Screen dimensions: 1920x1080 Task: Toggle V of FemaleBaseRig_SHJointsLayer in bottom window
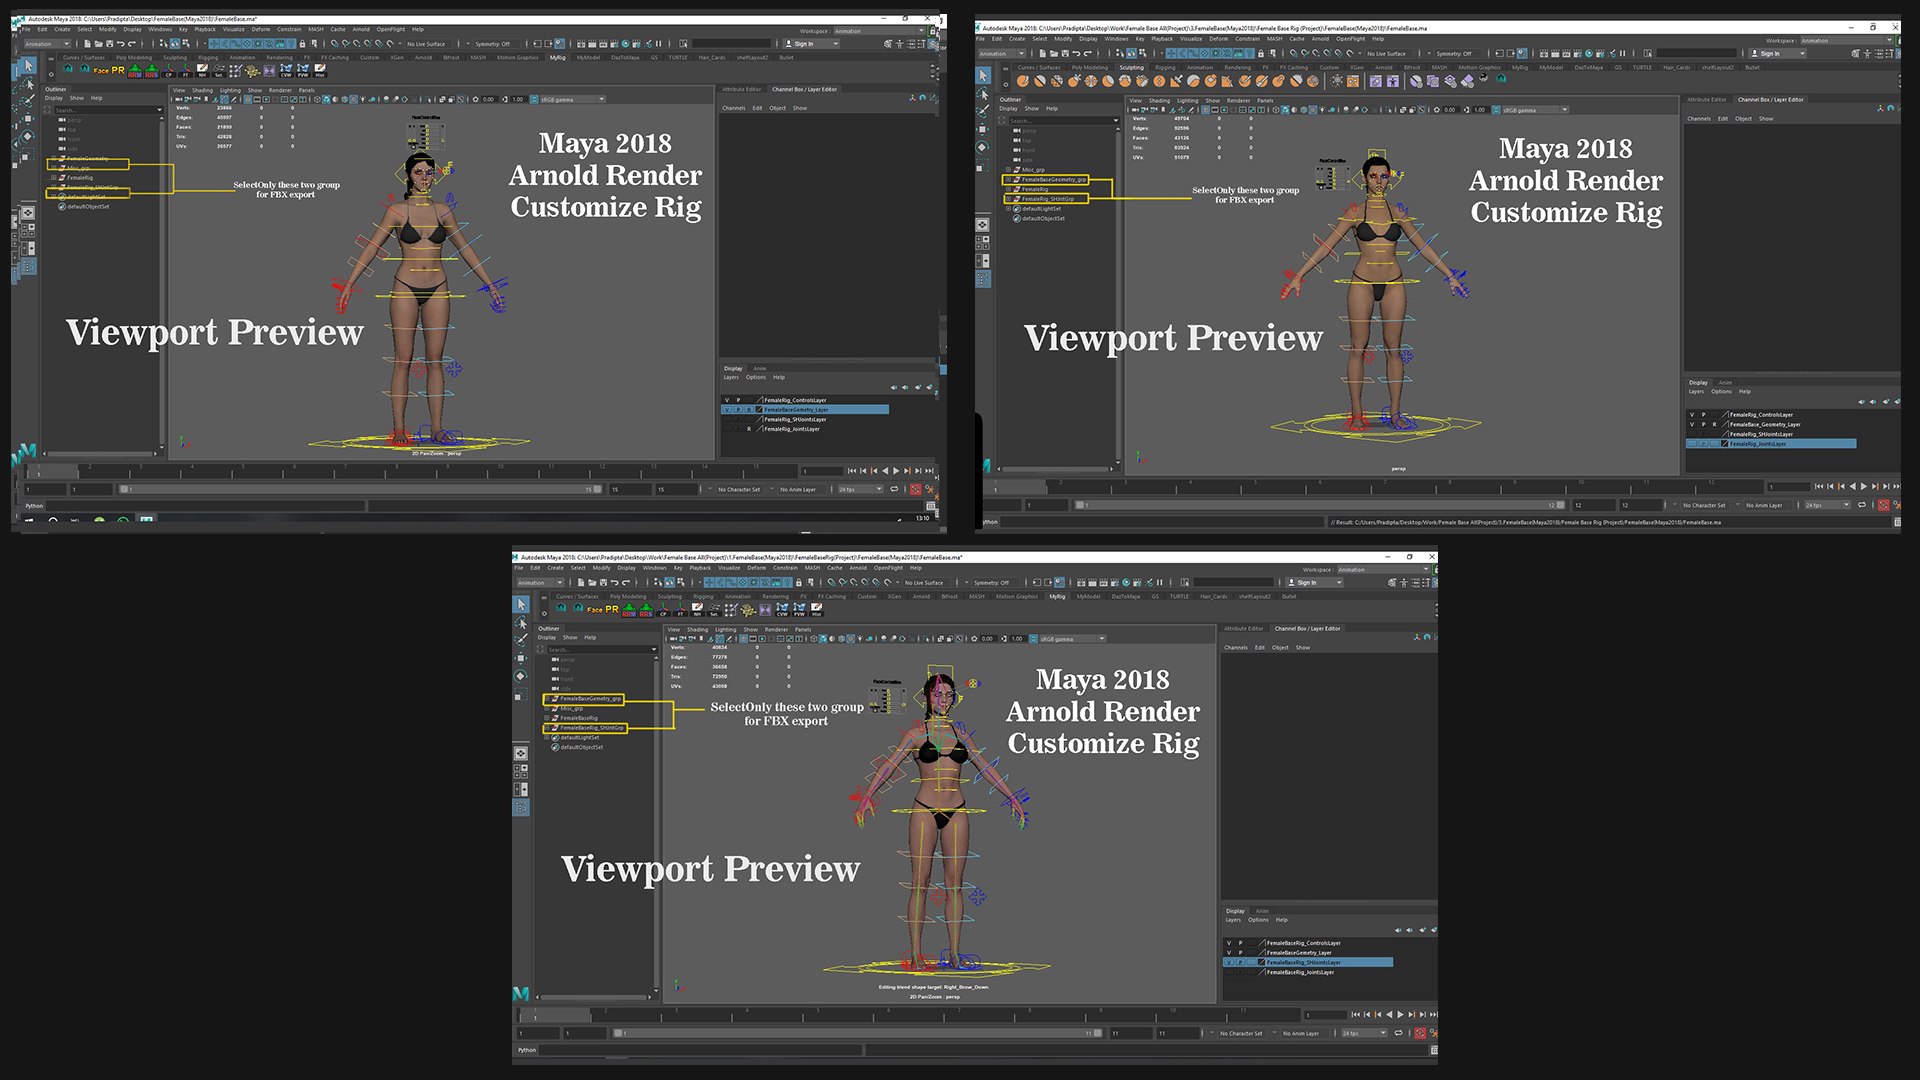click(x=1229, y=962)
